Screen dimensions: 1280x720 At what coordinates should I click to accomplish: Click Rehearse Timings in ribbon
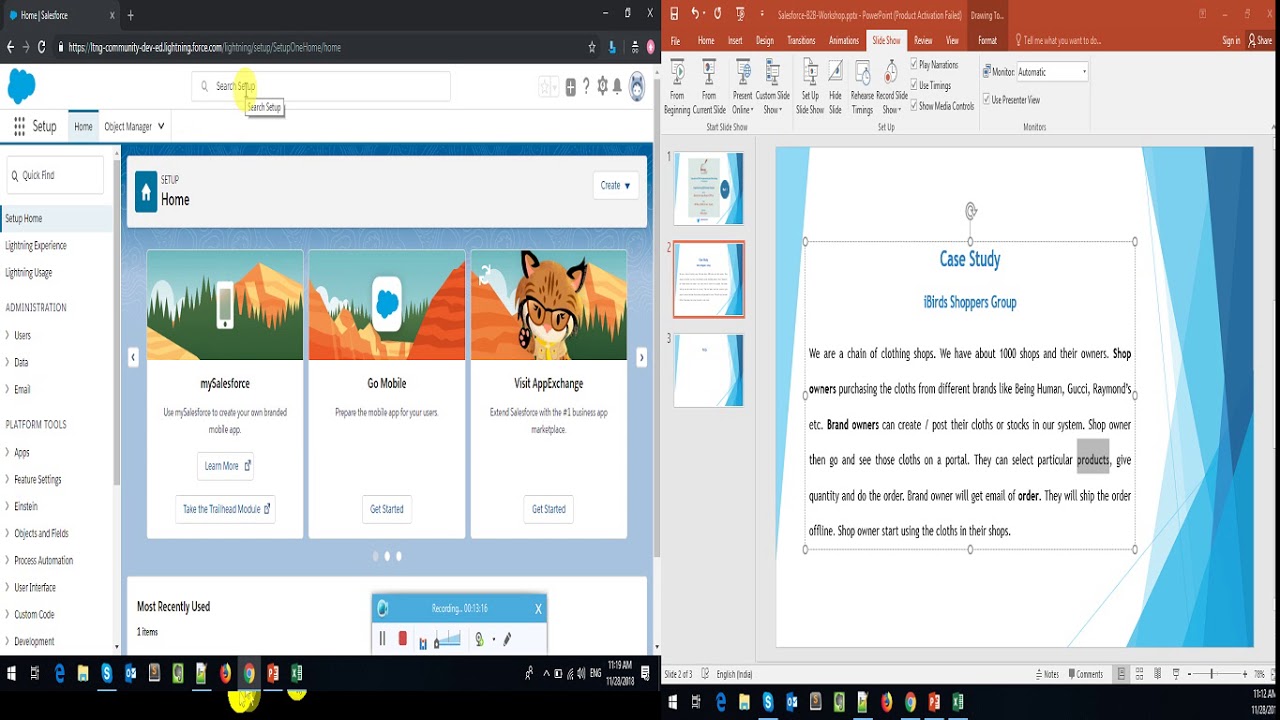862,87
